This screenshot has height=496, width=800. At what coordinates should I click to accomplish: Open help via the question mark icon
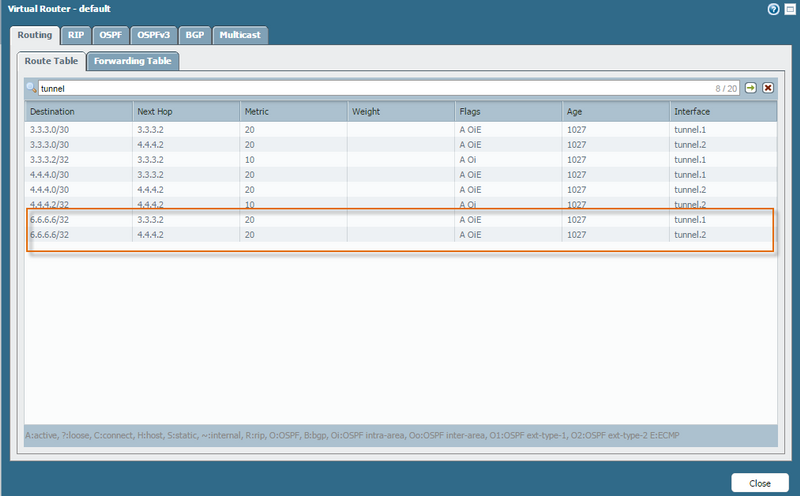[773, 9]
